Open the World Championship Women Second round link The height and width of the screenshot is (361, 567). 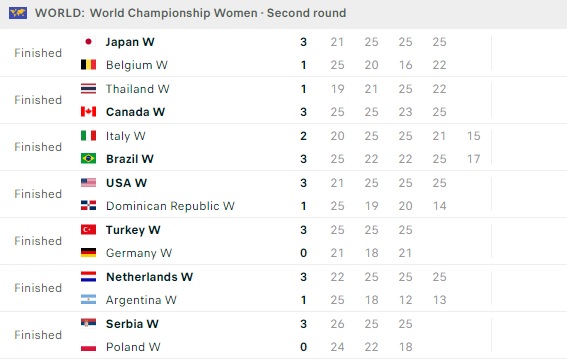tap(218, 13)
